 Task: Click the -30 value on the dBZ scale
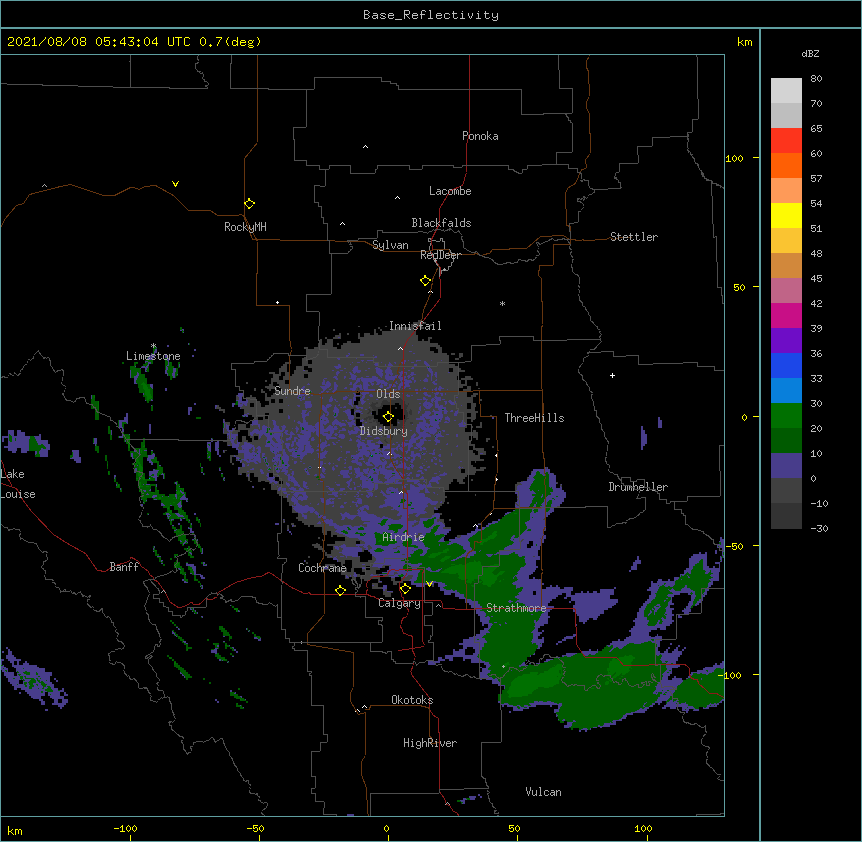820,528
